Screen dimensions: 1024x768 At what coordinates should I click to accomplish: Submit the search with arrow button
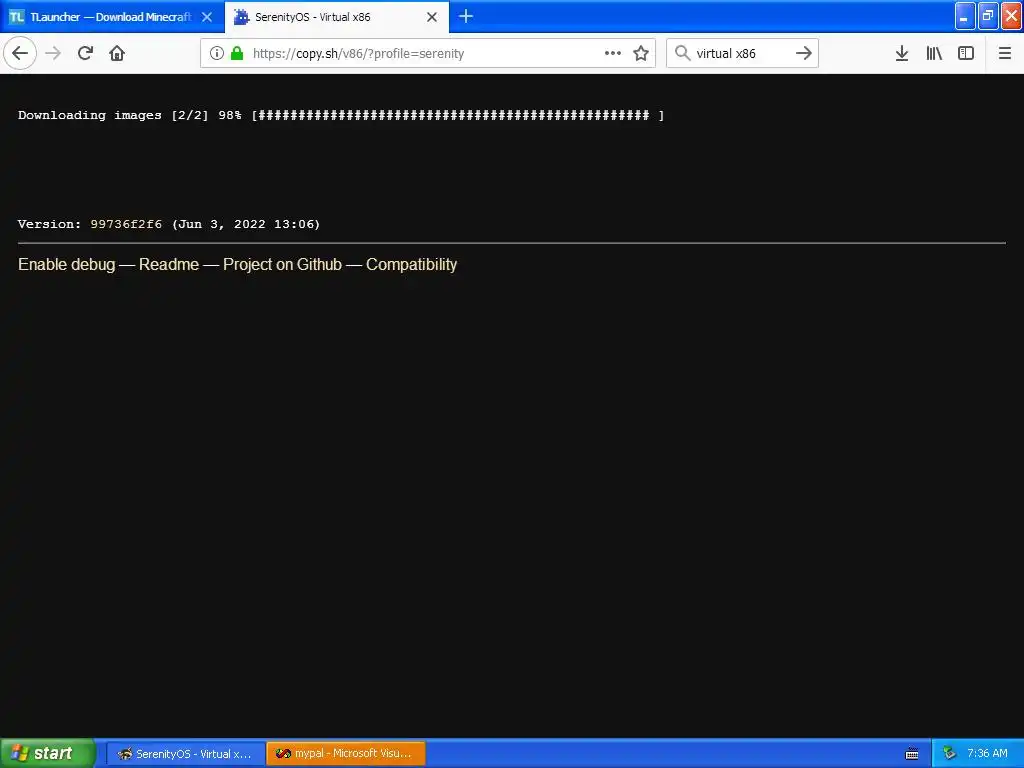pyautogui.click(x=804, y=53)
